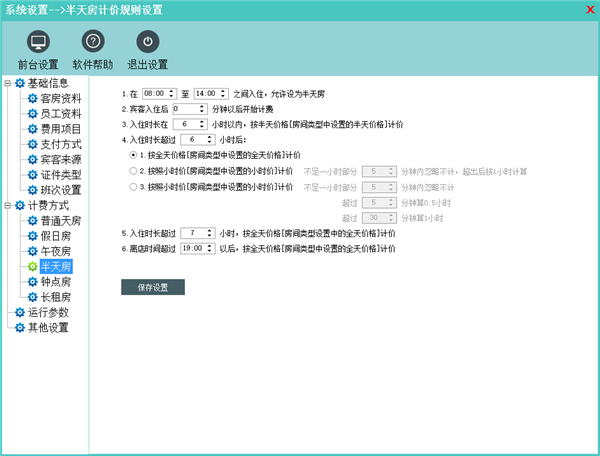
Task: Click gear icon next to 运行参数
Action: [19, 312]
